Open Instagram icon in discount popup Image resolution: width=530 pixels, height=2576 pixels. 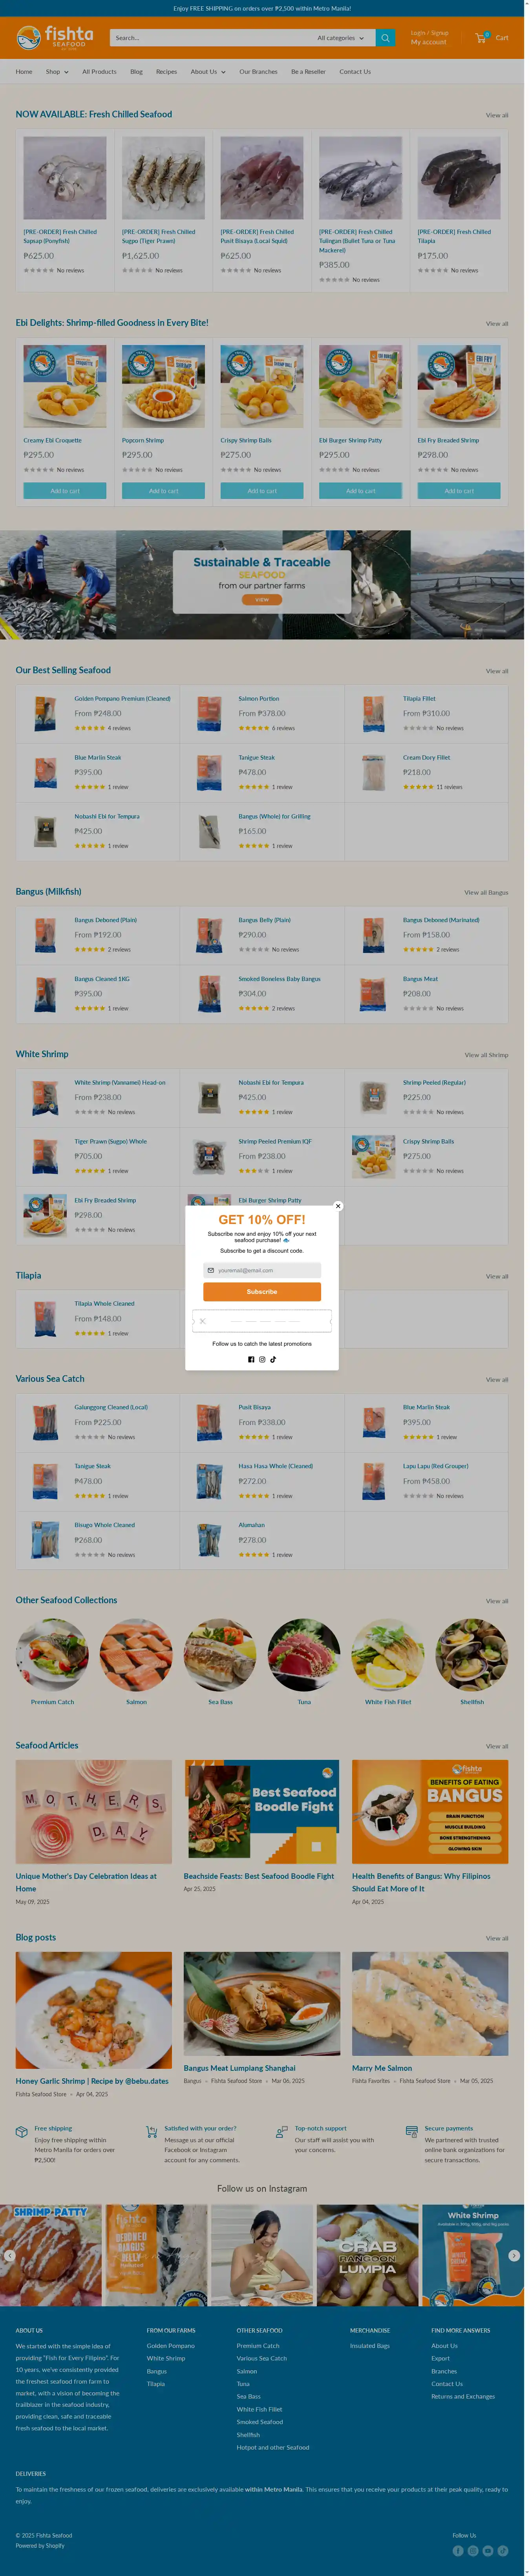pyautogui.click(x=262, y=1359)
